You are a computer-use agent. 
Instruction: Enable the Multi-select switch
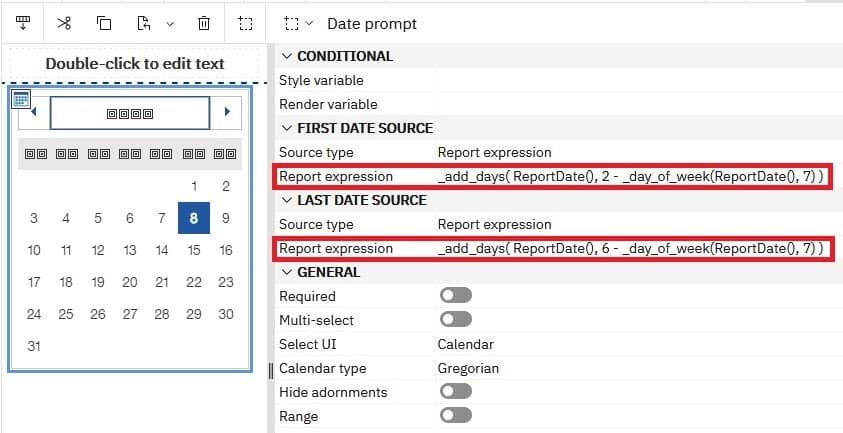pyautogui.click(x=455, y=320)
